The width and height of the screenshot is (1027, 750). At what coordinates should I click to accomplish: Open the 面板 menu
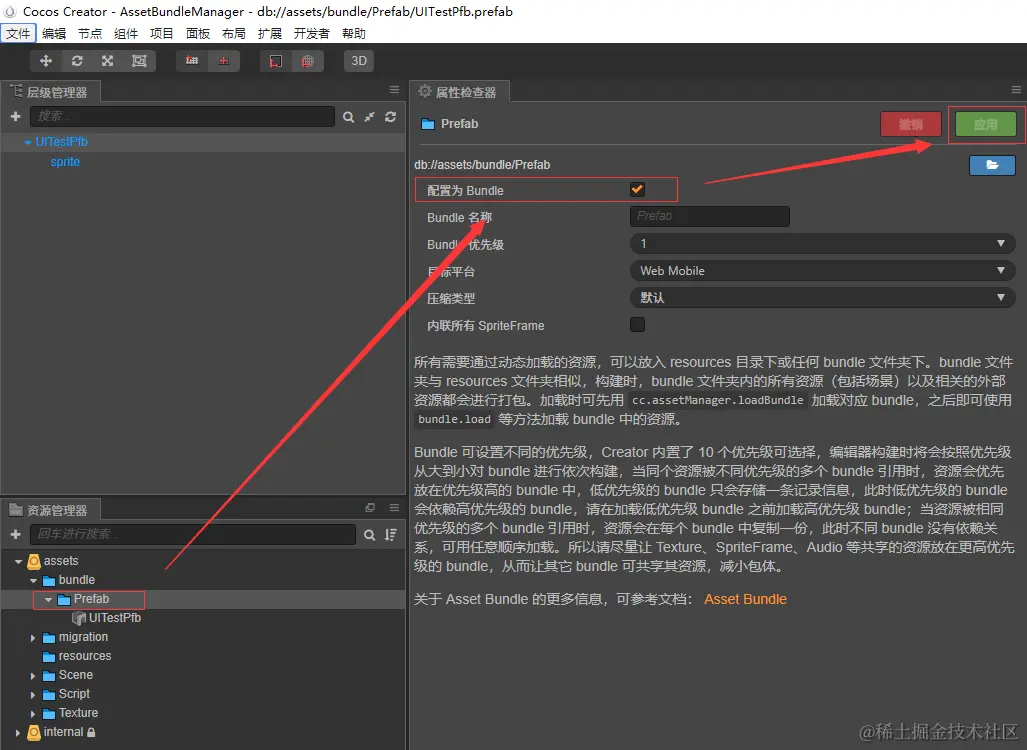[x=198, y=33]
